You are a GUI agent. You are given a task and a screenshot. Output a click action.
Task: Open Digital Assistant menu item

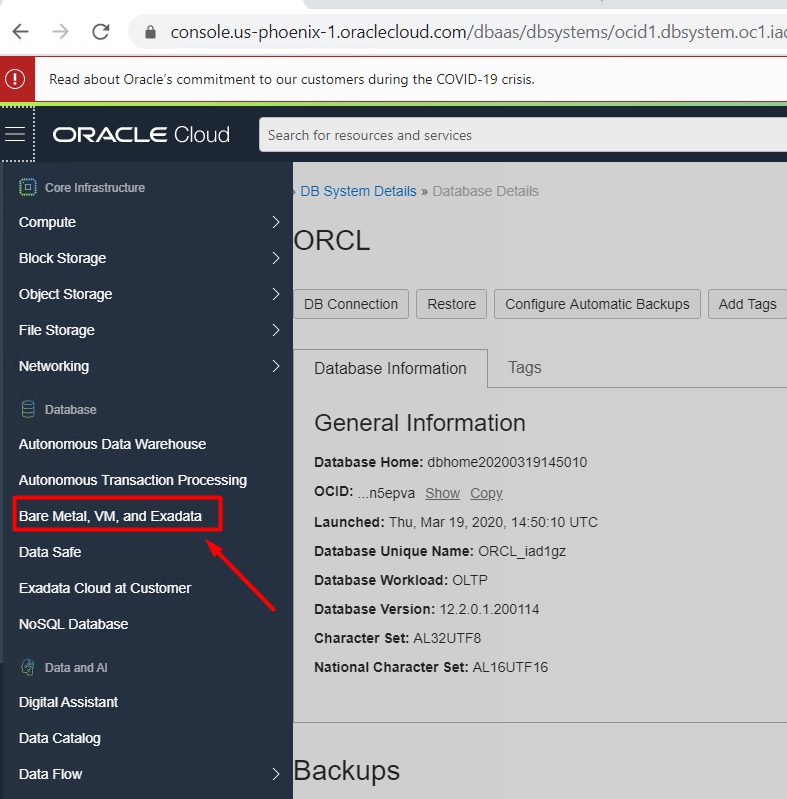point(68,702)
